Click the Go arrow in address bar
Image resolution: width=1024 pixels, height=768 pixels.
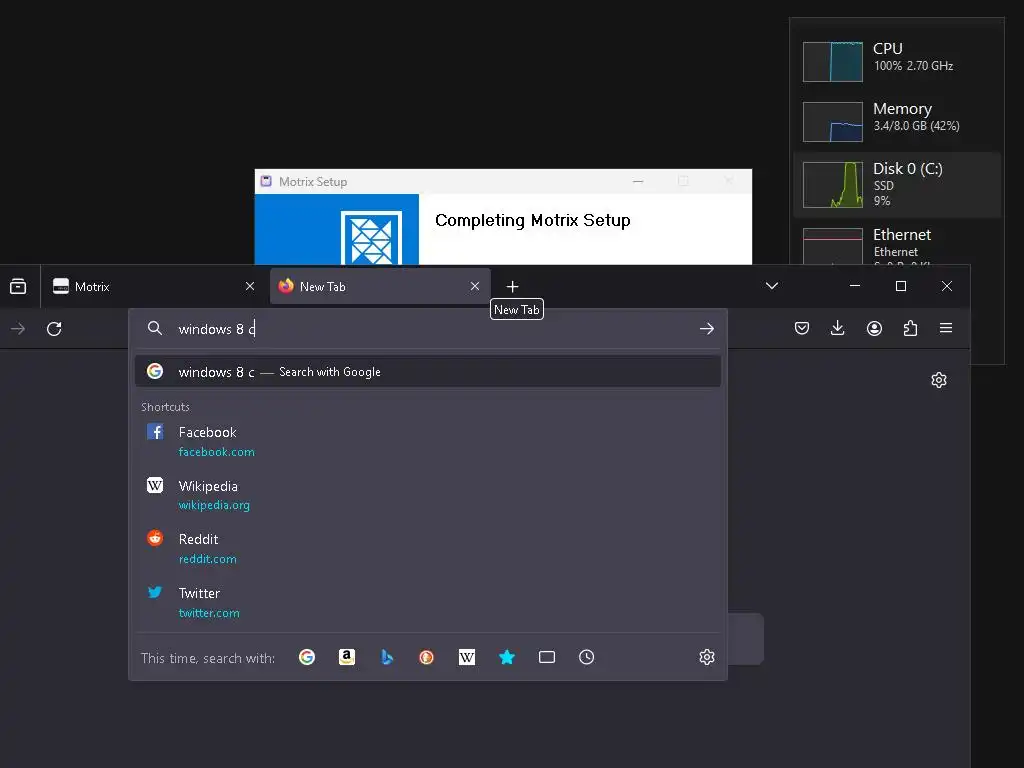(x=707, y=328)
